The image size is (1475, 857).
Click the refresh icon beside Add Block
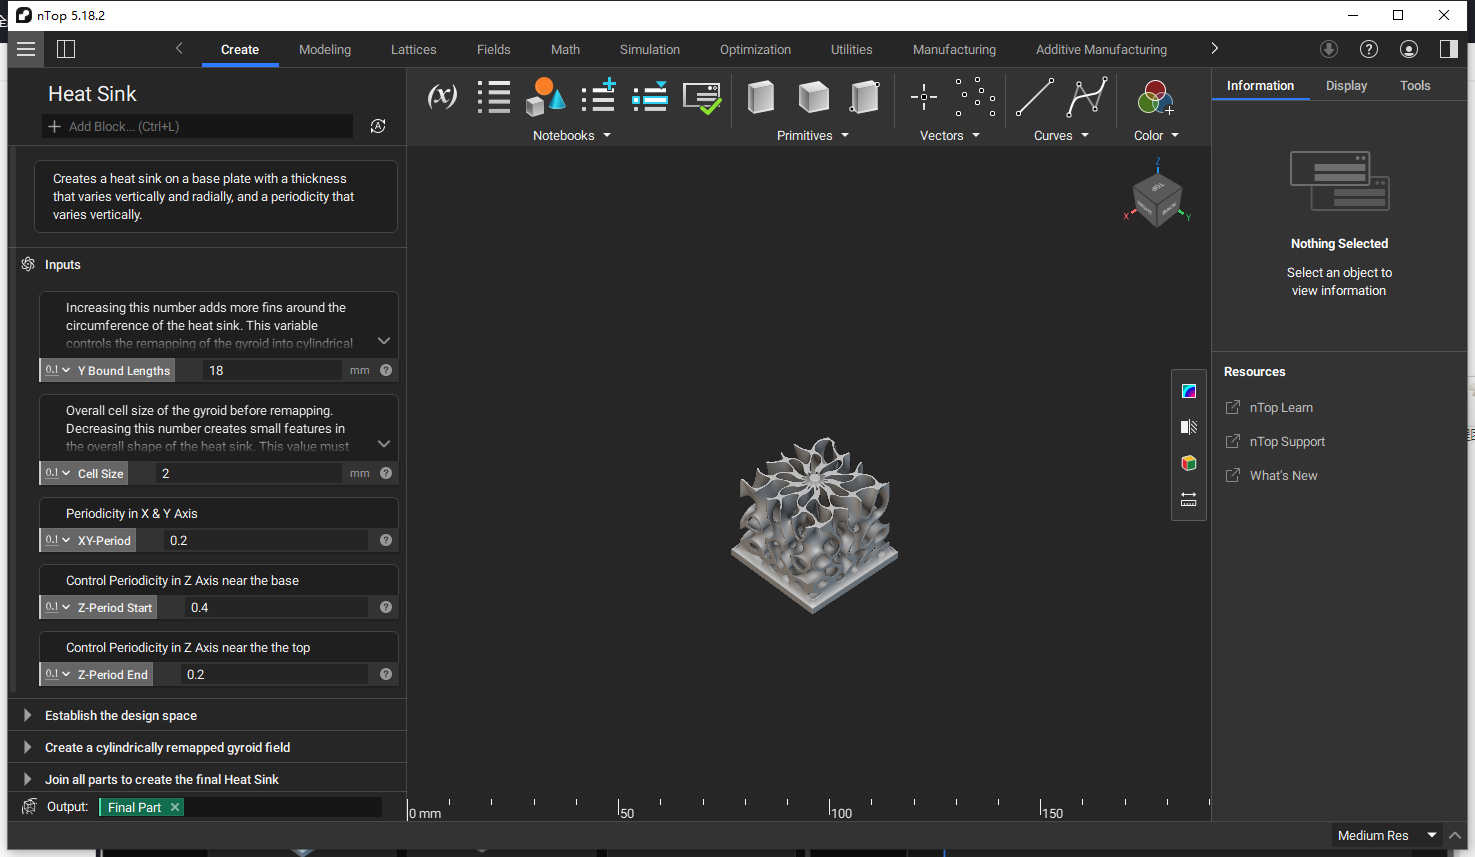tap(378, 126)
